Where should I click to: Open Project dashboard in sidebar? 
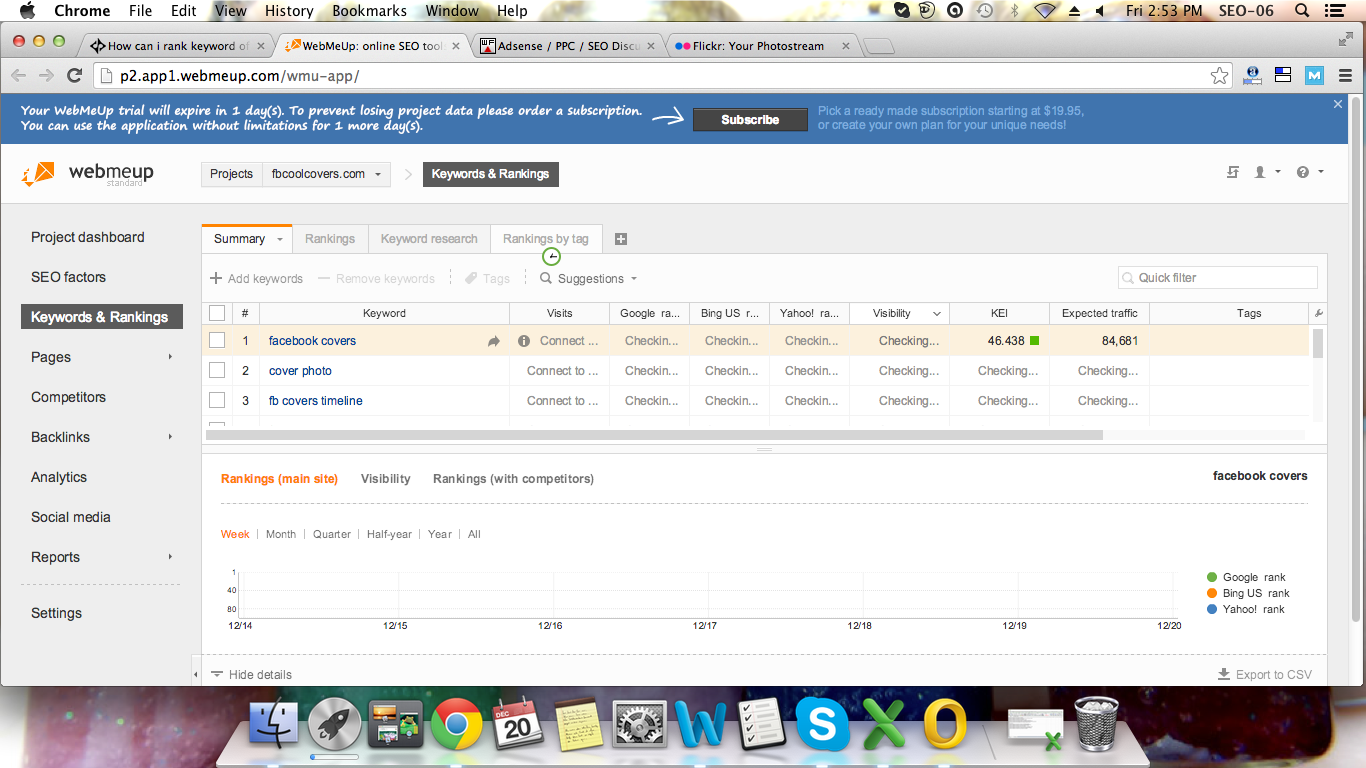[x=88, y=237]
